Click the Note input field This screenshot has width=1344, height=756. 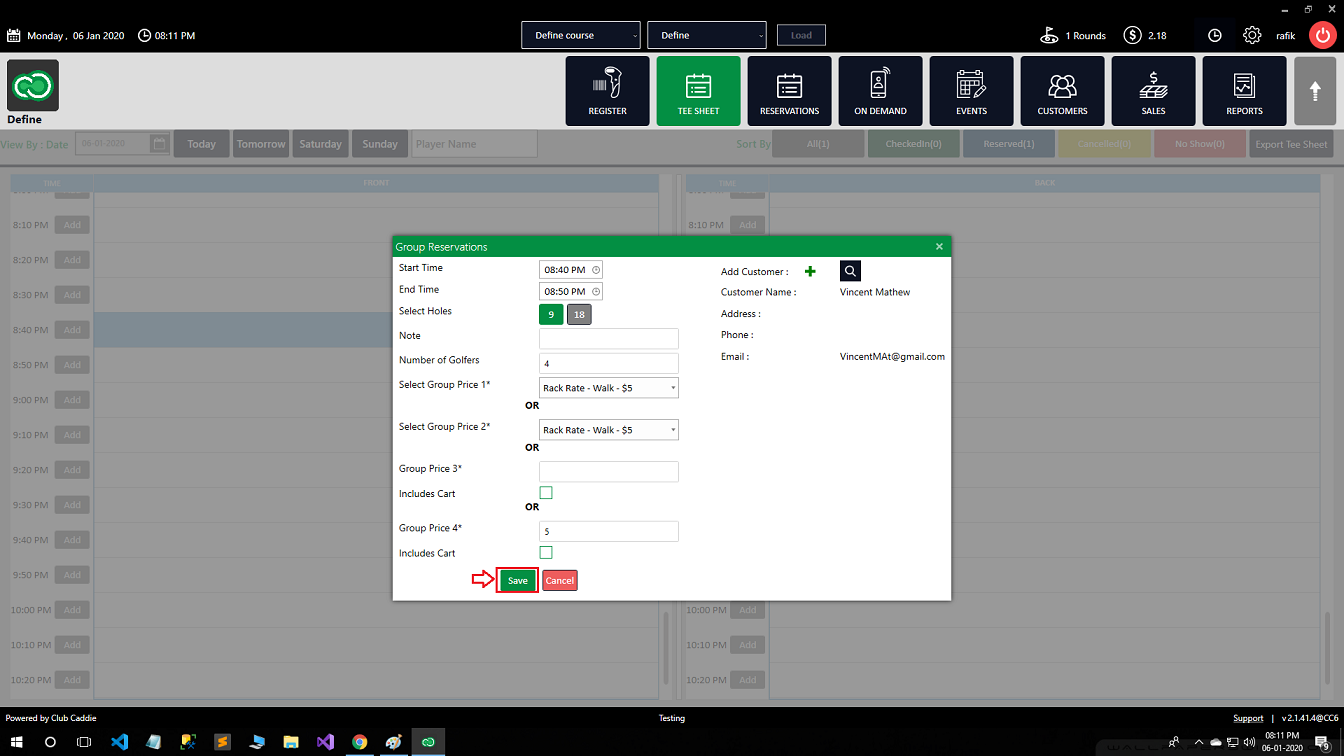[609, 339]
